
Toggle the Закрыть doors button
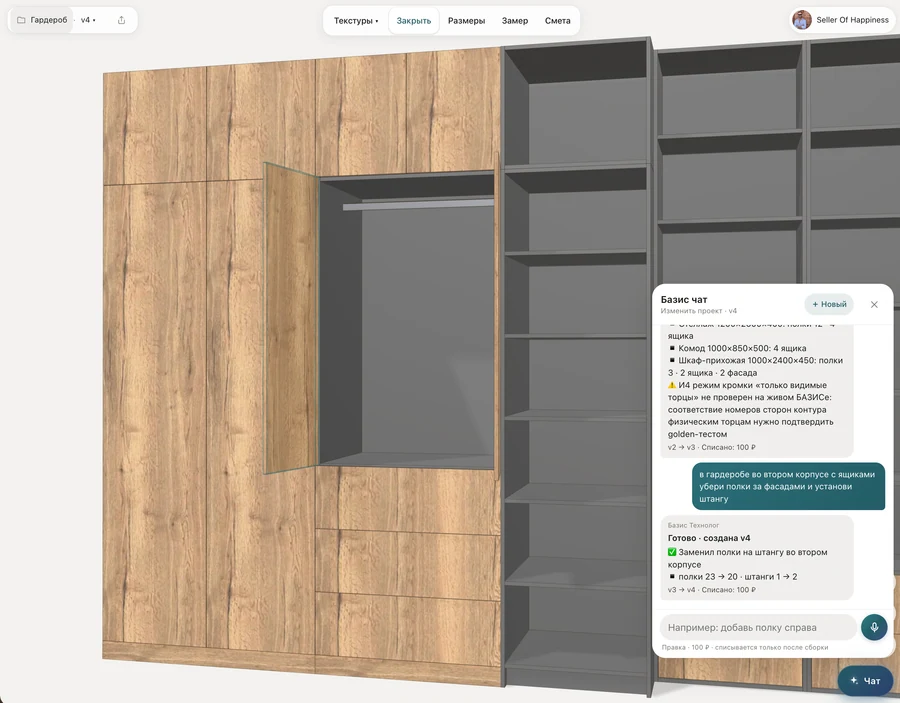pyautogui.click(x=414, y=21)
